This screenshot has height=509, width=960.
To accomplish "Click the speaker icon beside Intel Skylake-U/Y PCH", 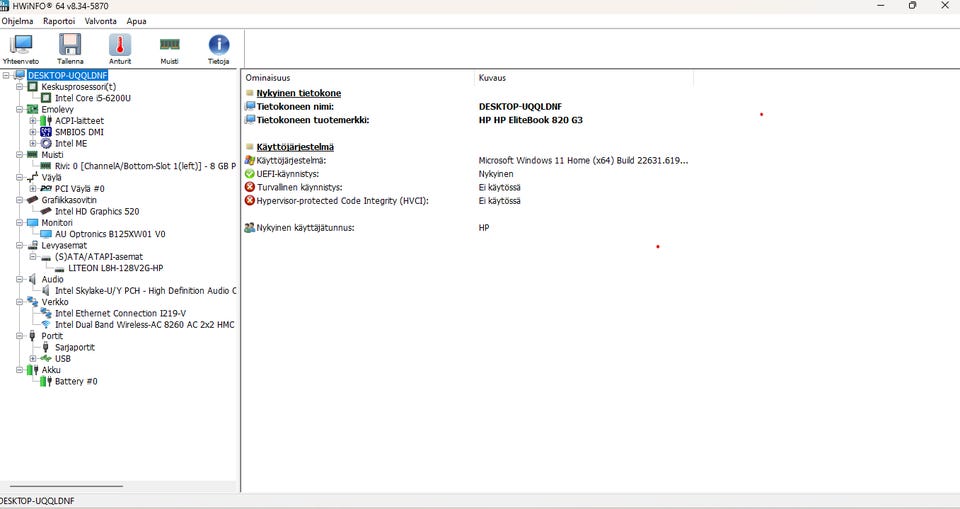I will pos(46,290).
